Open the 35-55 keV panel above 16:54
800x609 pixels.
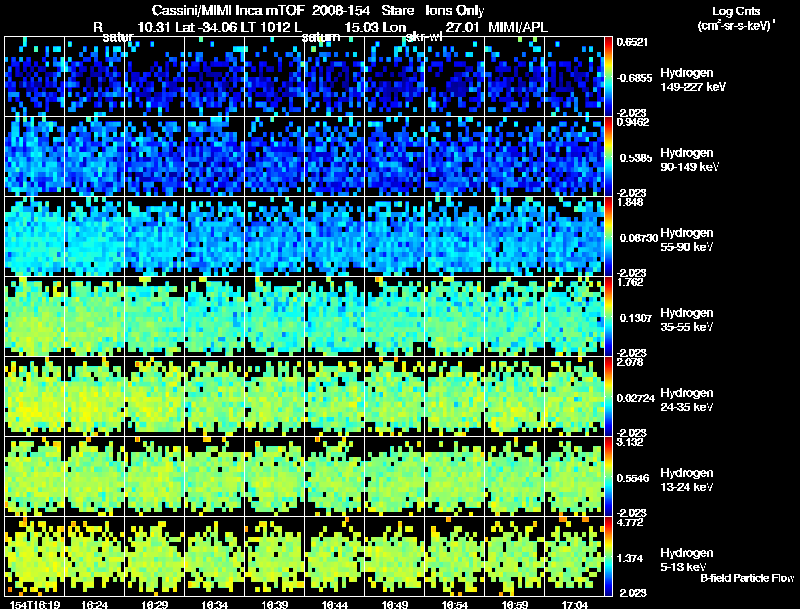coord(455,316)
